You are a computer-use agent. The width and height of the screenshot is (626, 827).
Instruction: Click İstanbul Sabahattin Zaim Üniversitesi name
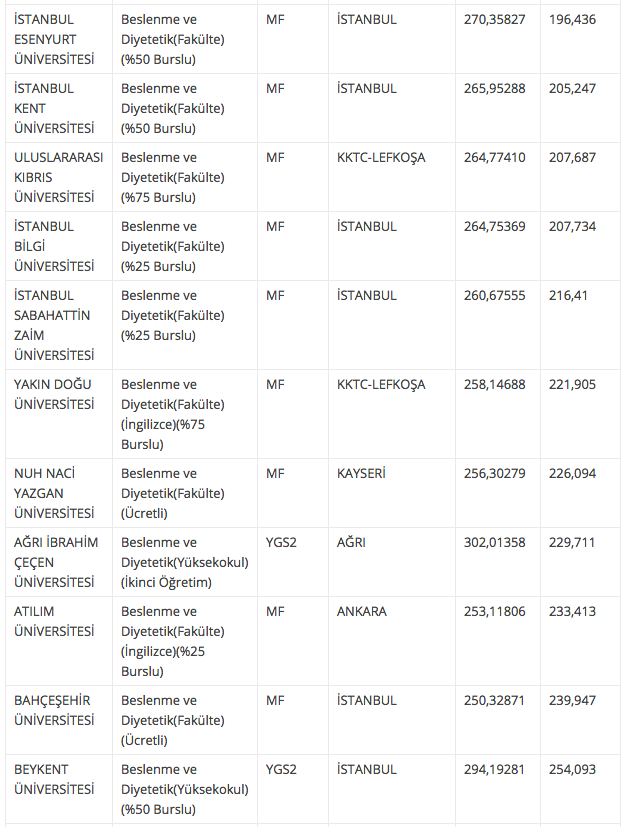(x=55, y=325)
